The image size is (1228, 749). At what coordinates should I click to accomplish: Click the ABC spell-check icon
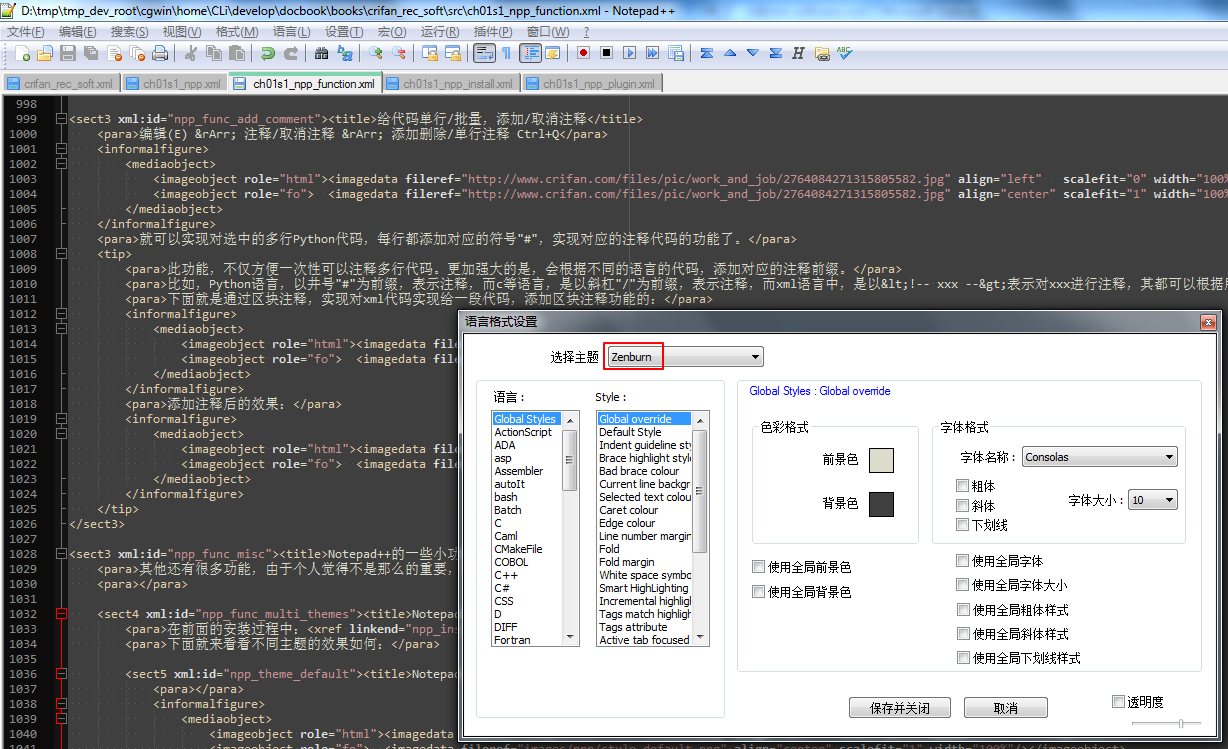[845, 53]
